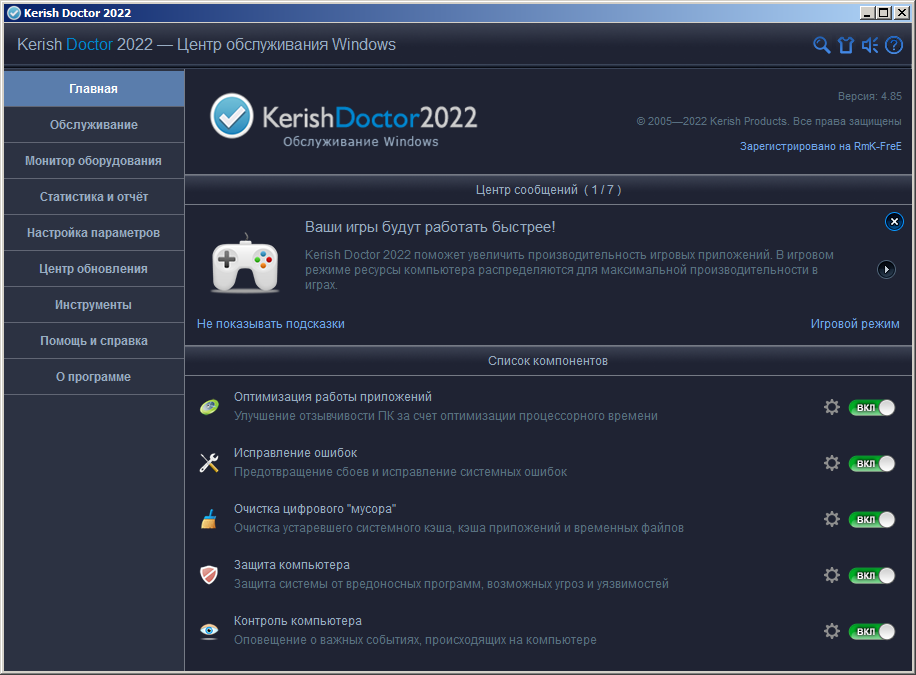
Task: Open settings gear for Контроль компьютера
Action: click(x=832, y=631)
